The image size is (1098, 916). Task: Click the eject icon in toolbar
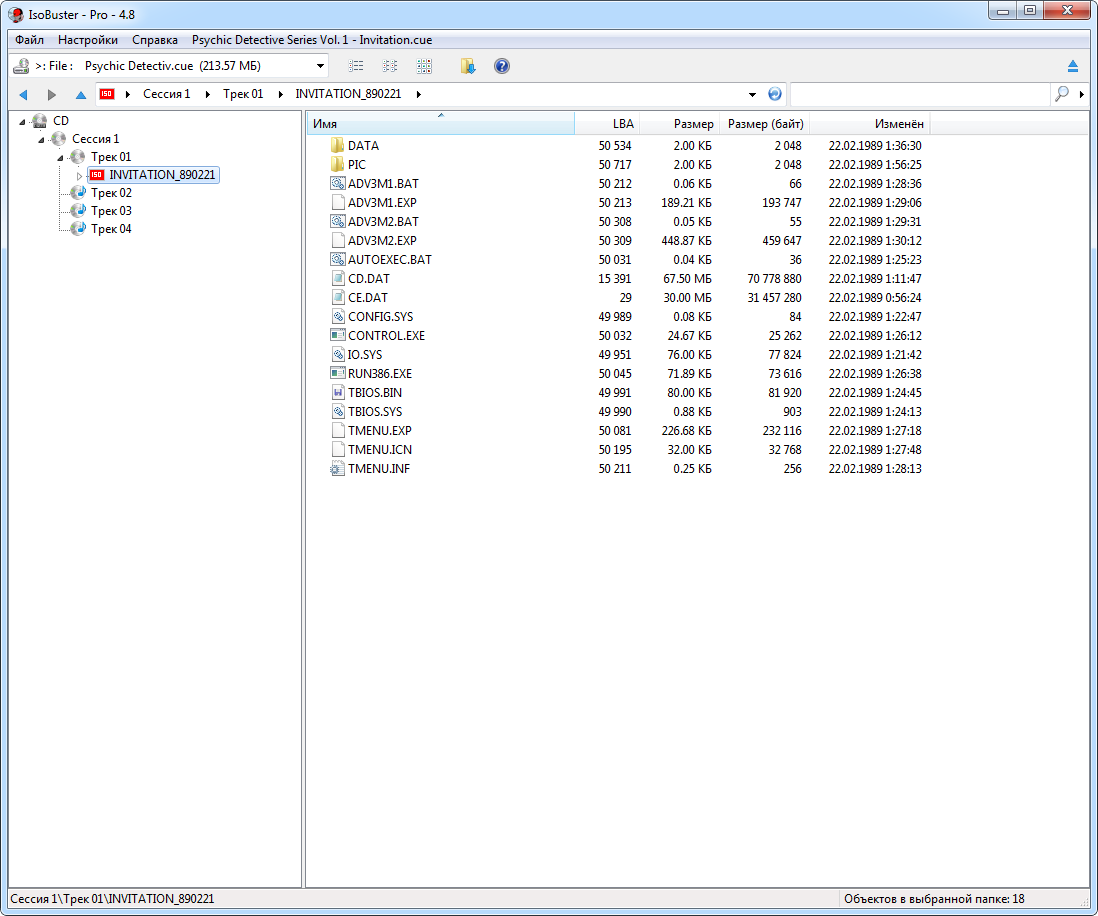(x=1073, y=66)
